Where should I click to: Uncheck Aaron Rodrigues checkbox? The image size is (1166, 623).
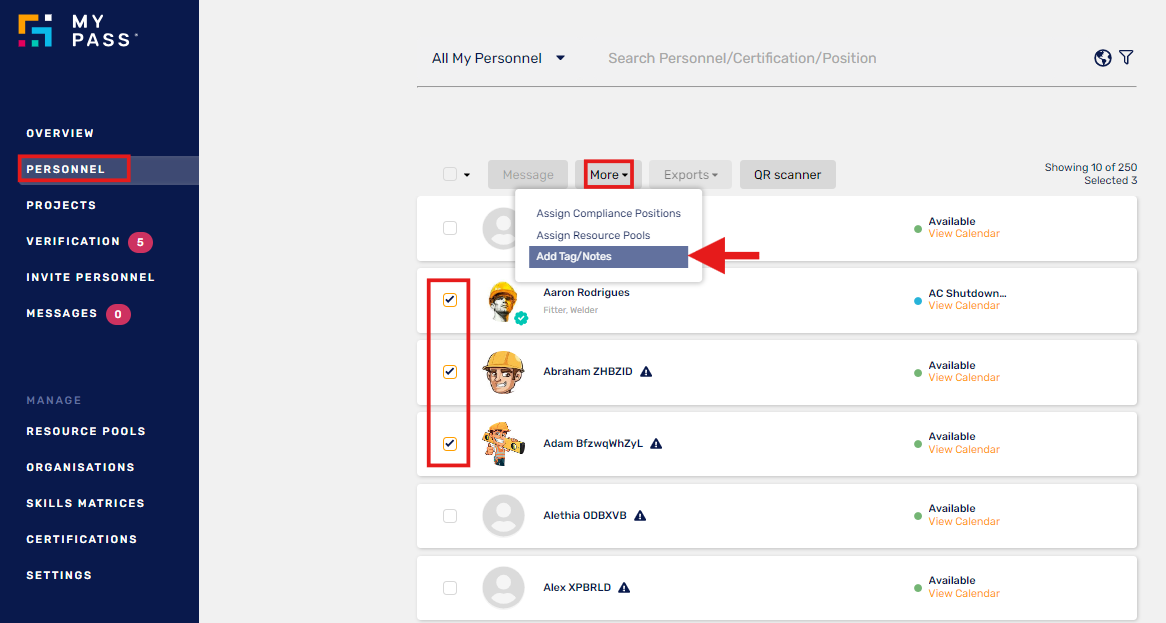[x=450, y=300]
